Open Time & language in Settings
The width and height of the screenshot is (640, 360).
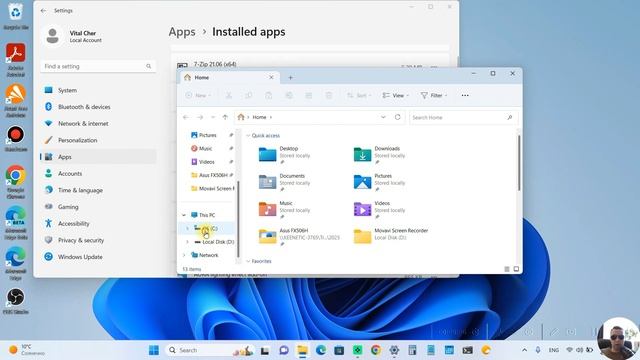point(98,190)
